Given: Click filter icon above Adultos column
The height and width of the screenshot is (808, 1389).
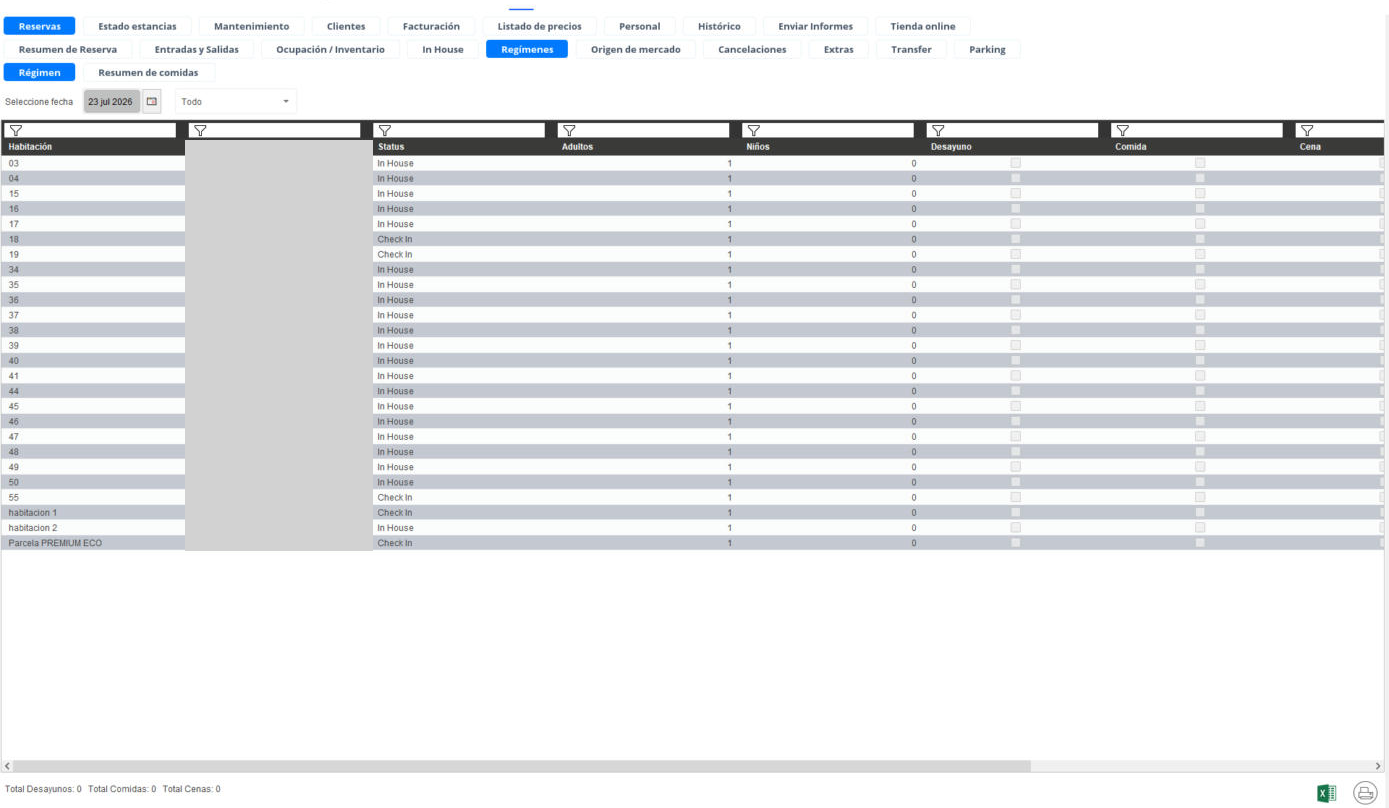Looking at the screenshot, I should click(569, 130).
